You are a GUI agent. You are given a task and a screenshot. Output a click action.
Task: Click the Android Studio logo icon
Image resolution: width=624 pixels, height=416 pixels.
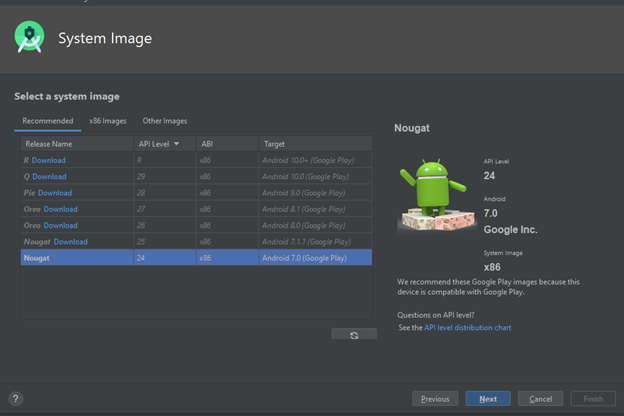click(29, 37)
